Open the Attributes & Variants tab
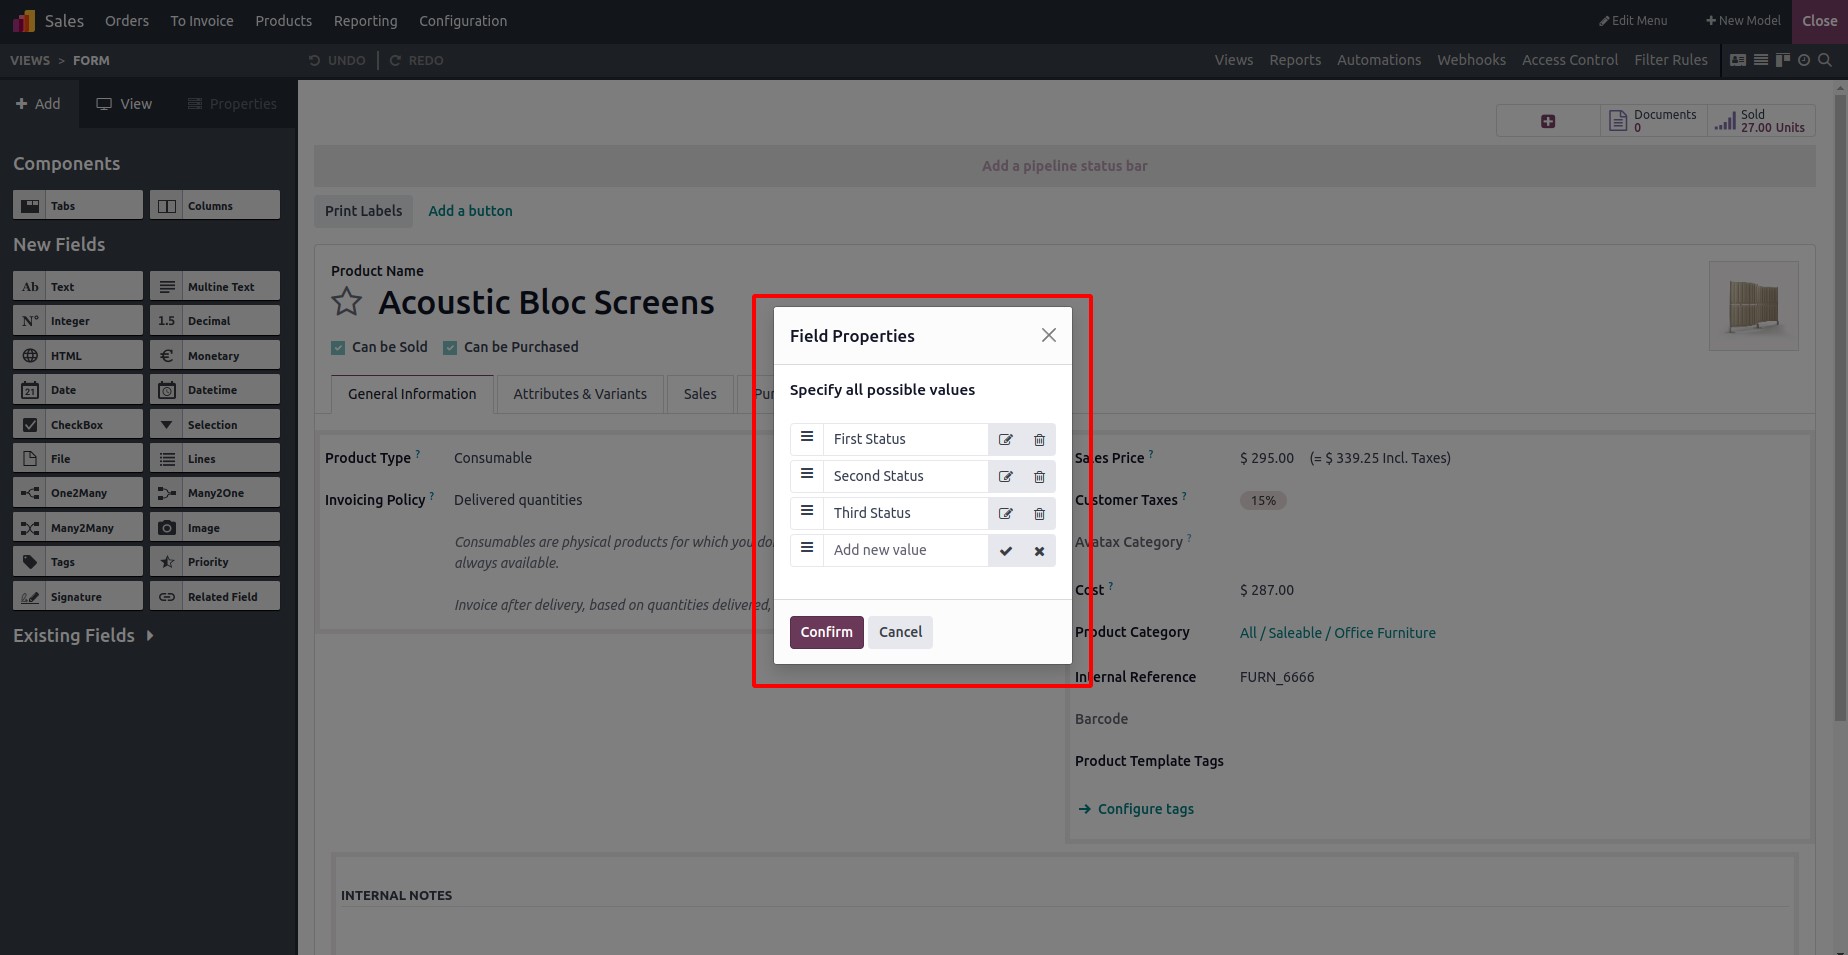This screenshot has width=1848, height=955. point(580,394)
